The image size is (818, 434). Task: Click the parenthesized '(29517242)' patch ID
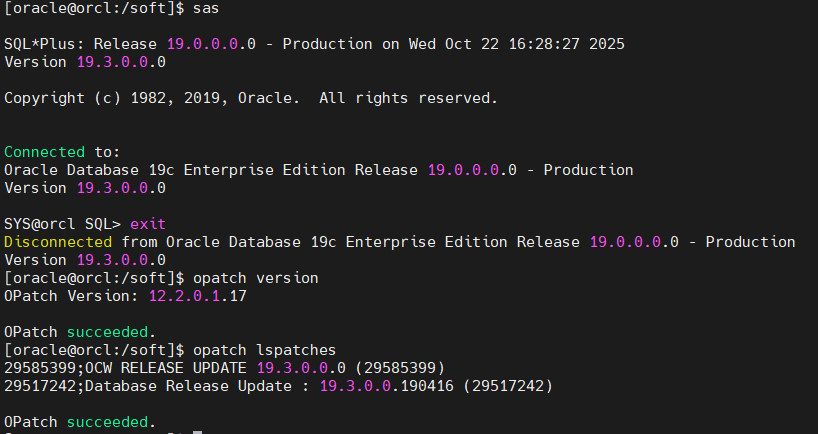[x=508, y=386]
